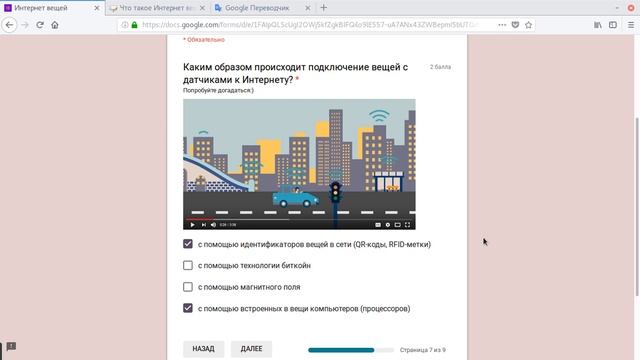The height and width of the screenshot is (360, 640).
Task: Close the Что такое Интернет tab
Action: [x=202, y=8]
